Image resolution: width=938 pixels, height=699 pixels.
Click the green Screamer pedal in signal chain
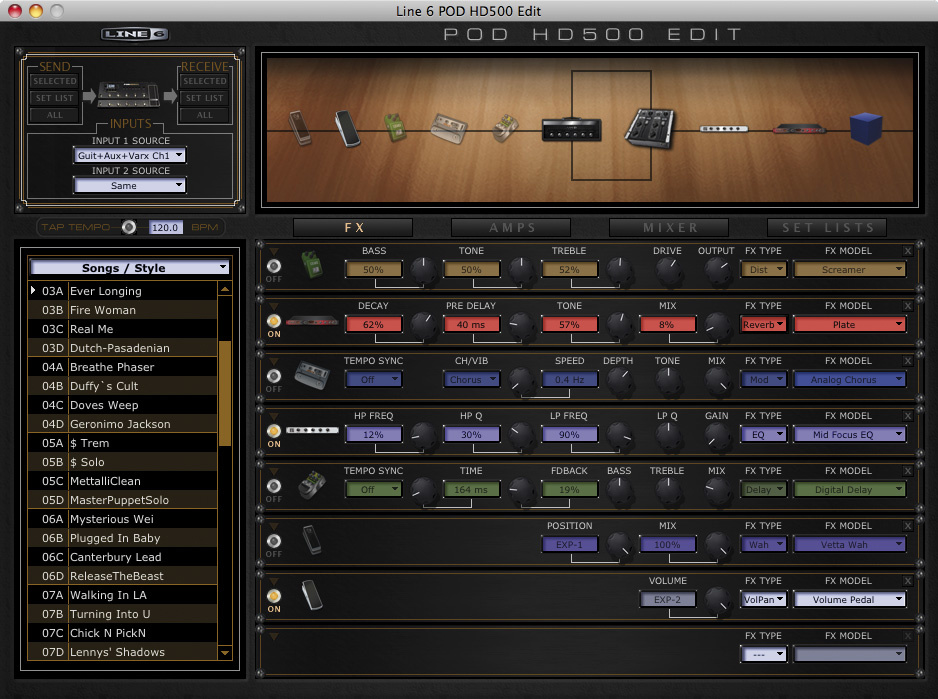tap(394, 127)
